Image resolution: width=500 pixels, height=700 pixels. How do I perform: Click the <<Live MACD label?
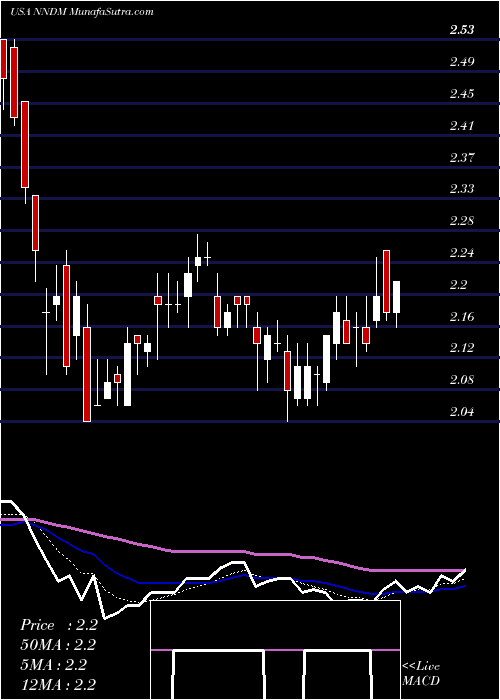pos(421,674)
